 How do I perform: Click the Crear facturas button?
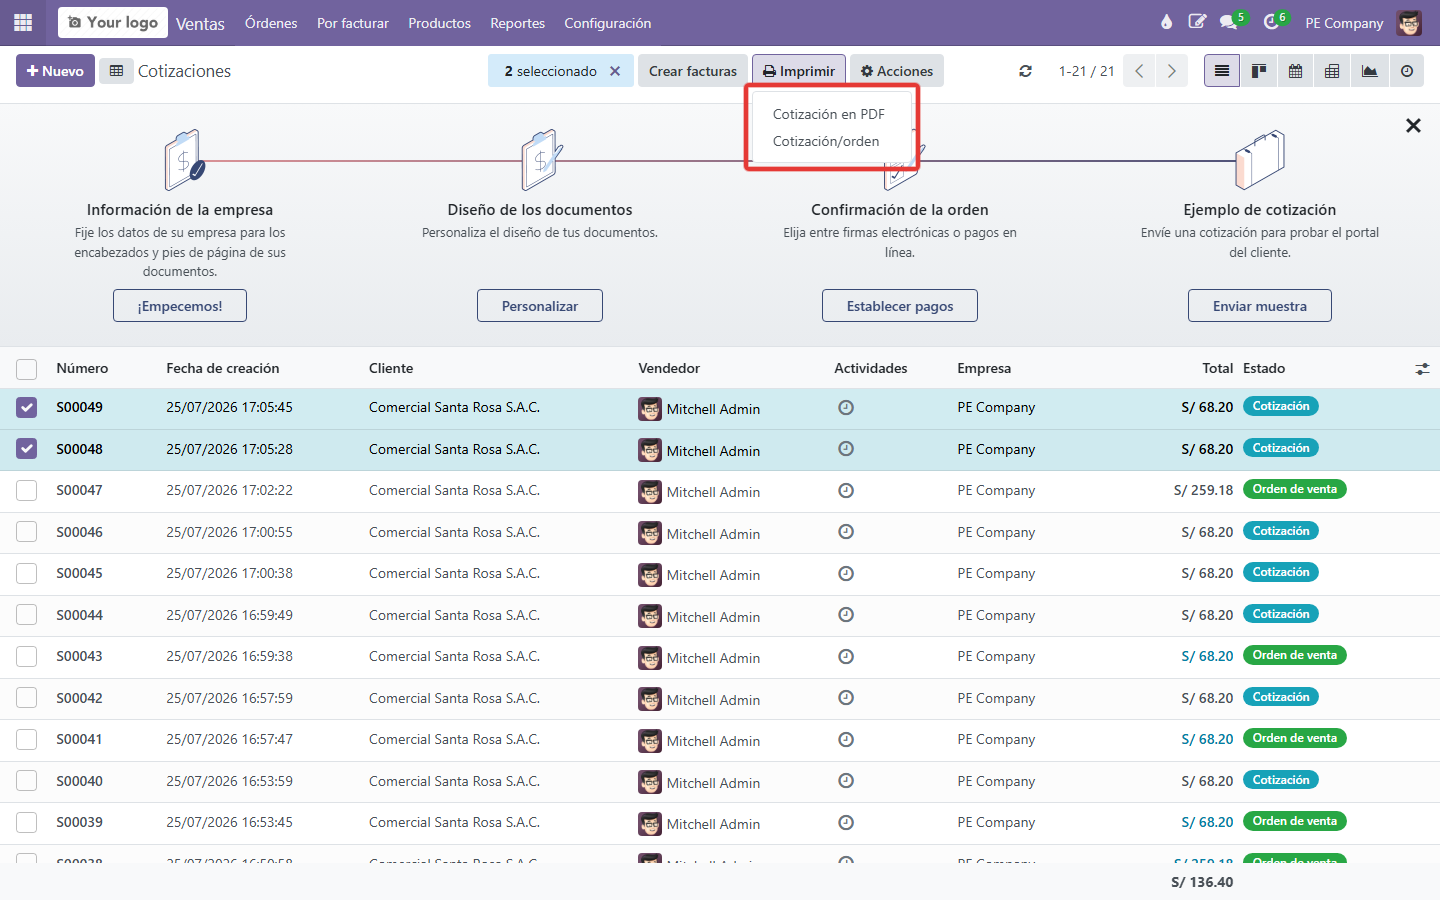coord(693,71)
